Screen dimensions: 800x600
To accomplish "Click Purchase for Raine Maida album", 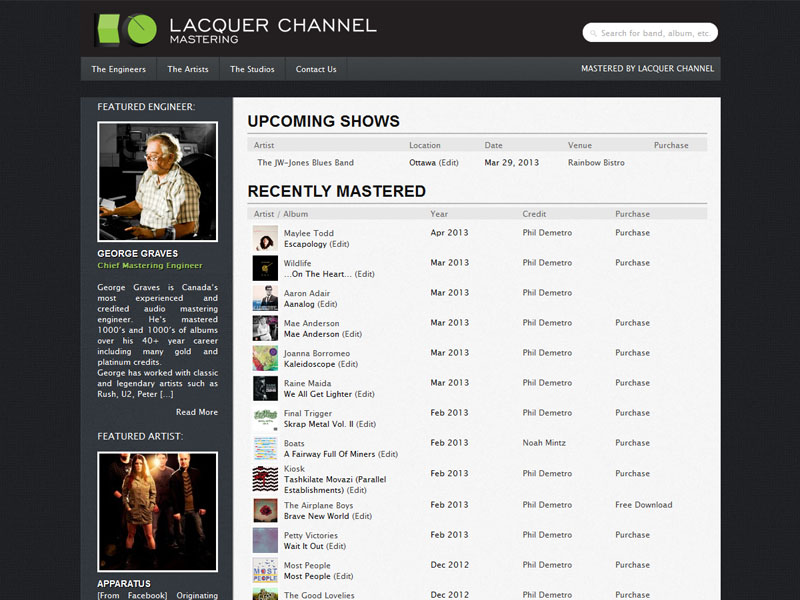I will (x=633, y=383).
